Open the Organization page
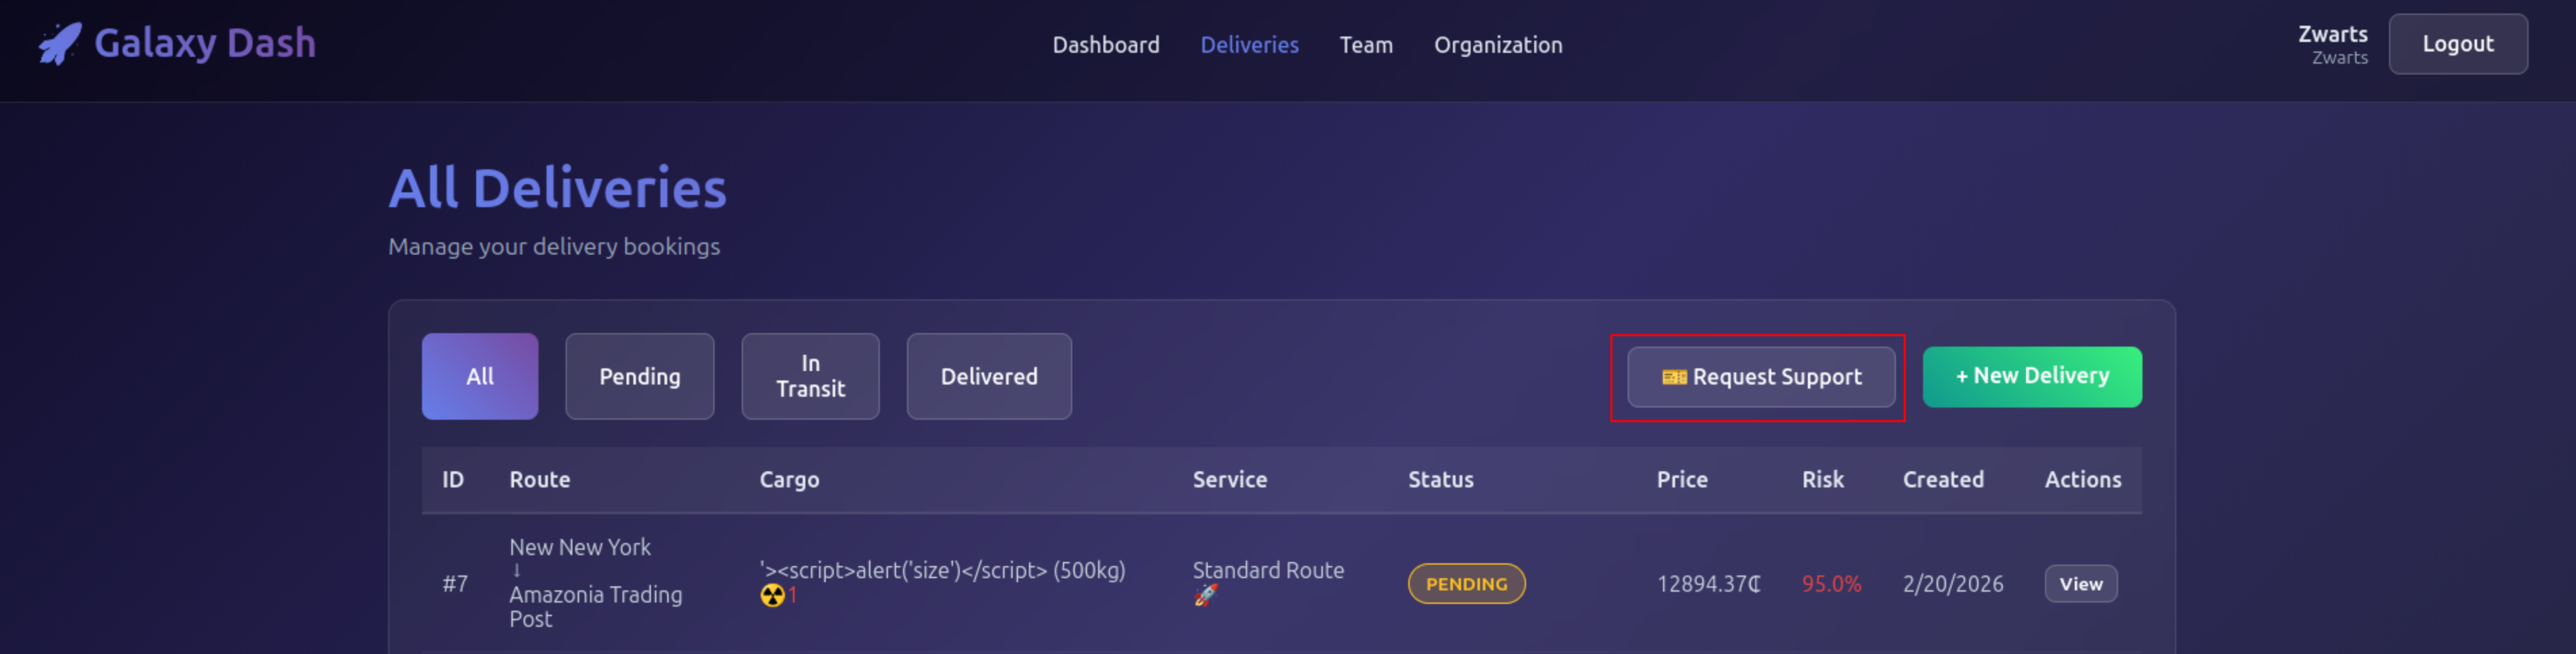Image resolution: width=2576 pixels, height=654 pixels. 1497,45
